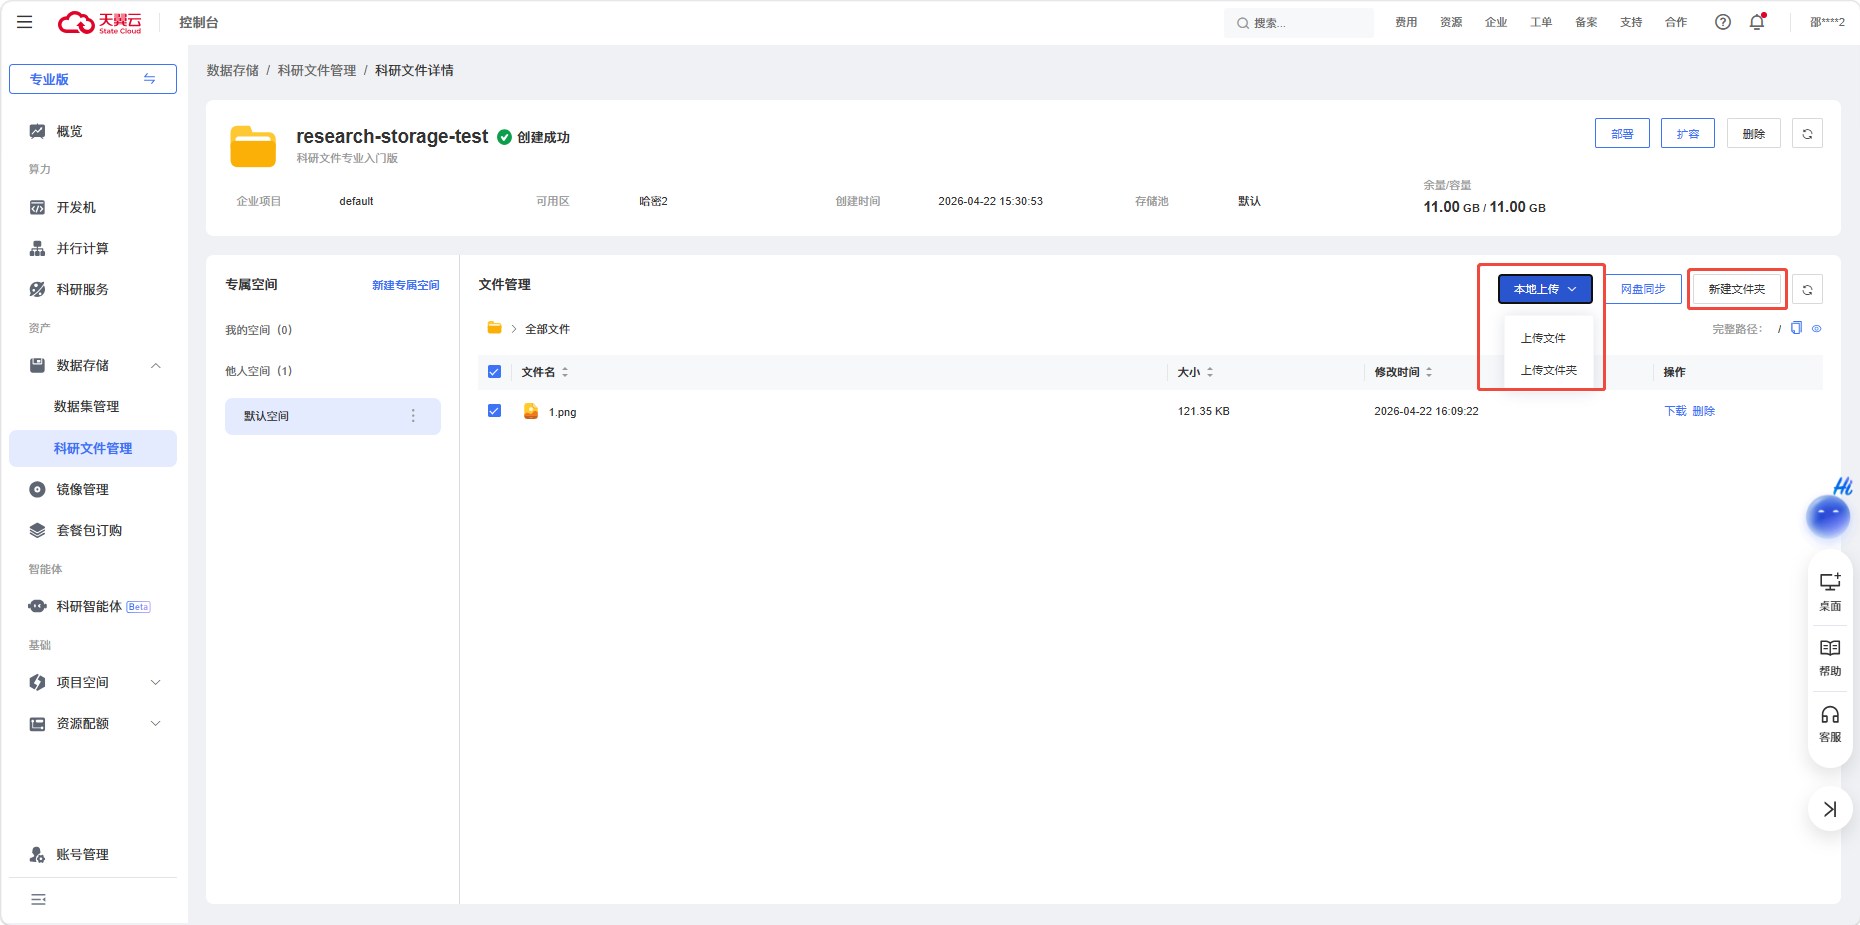The height and width of the screenshot is (925, 1860).
Task: Open 资源 in the top navigation
Action: [1451, 22]
